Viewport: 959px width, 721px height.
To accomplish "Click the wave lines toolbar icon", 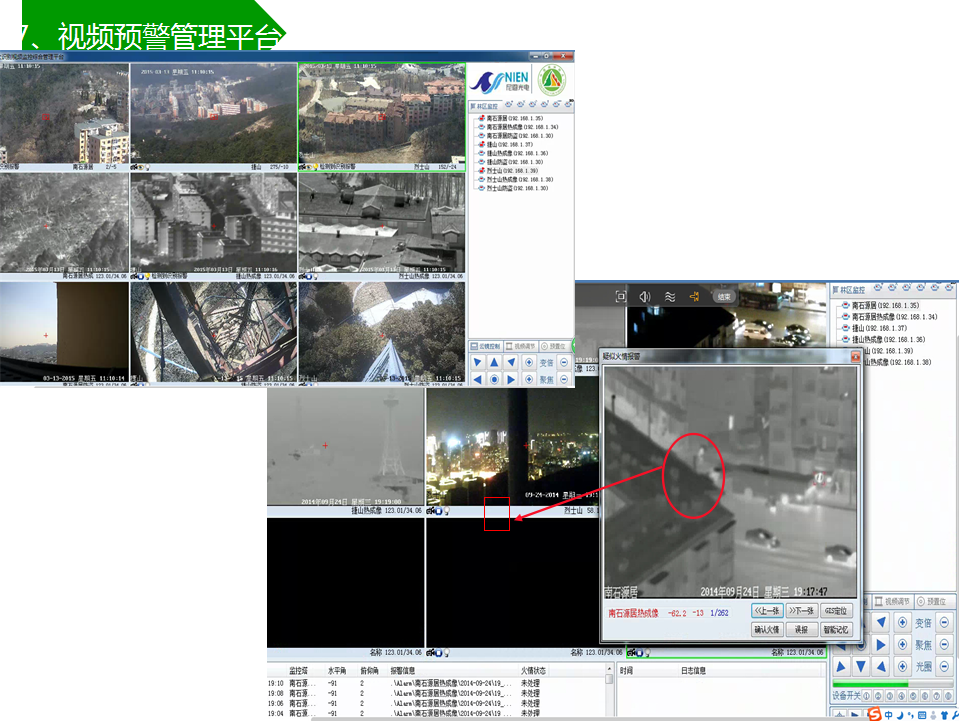I will coord(669,297).
